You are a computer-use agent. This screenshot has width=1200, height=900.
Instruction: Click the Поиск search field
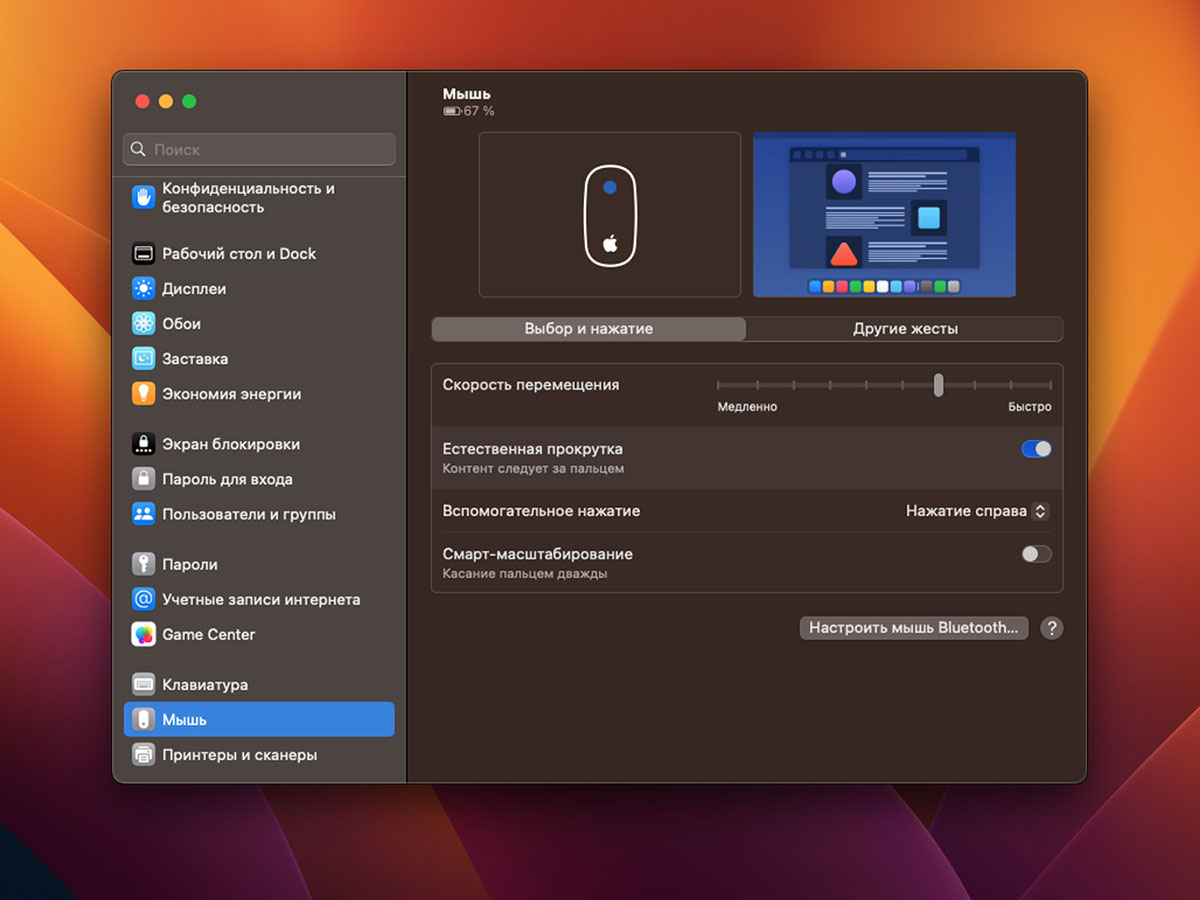(x=260, y=150)
